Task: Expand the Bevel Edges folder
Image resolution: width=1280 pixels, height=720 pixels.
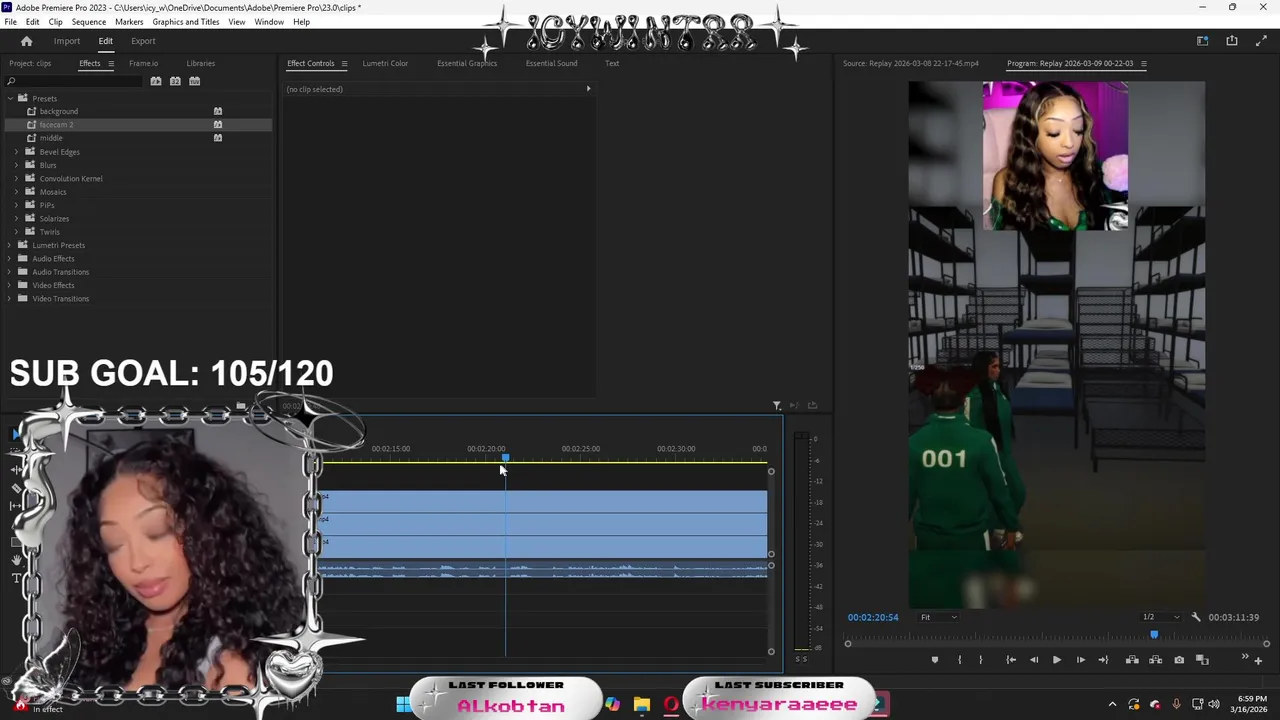Action: pyautogui.click(x=16, y=152)
